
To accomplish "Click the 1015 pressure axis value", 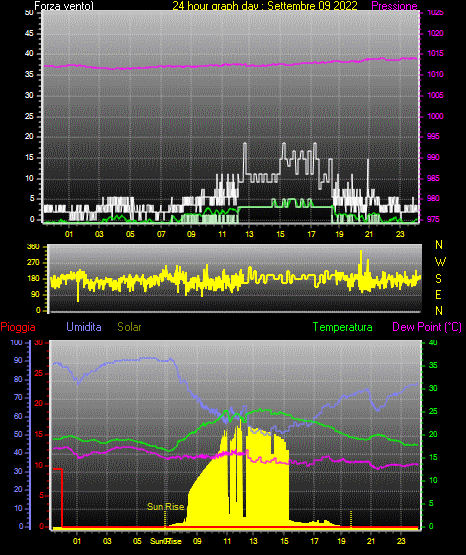I will tap(436, 53).
